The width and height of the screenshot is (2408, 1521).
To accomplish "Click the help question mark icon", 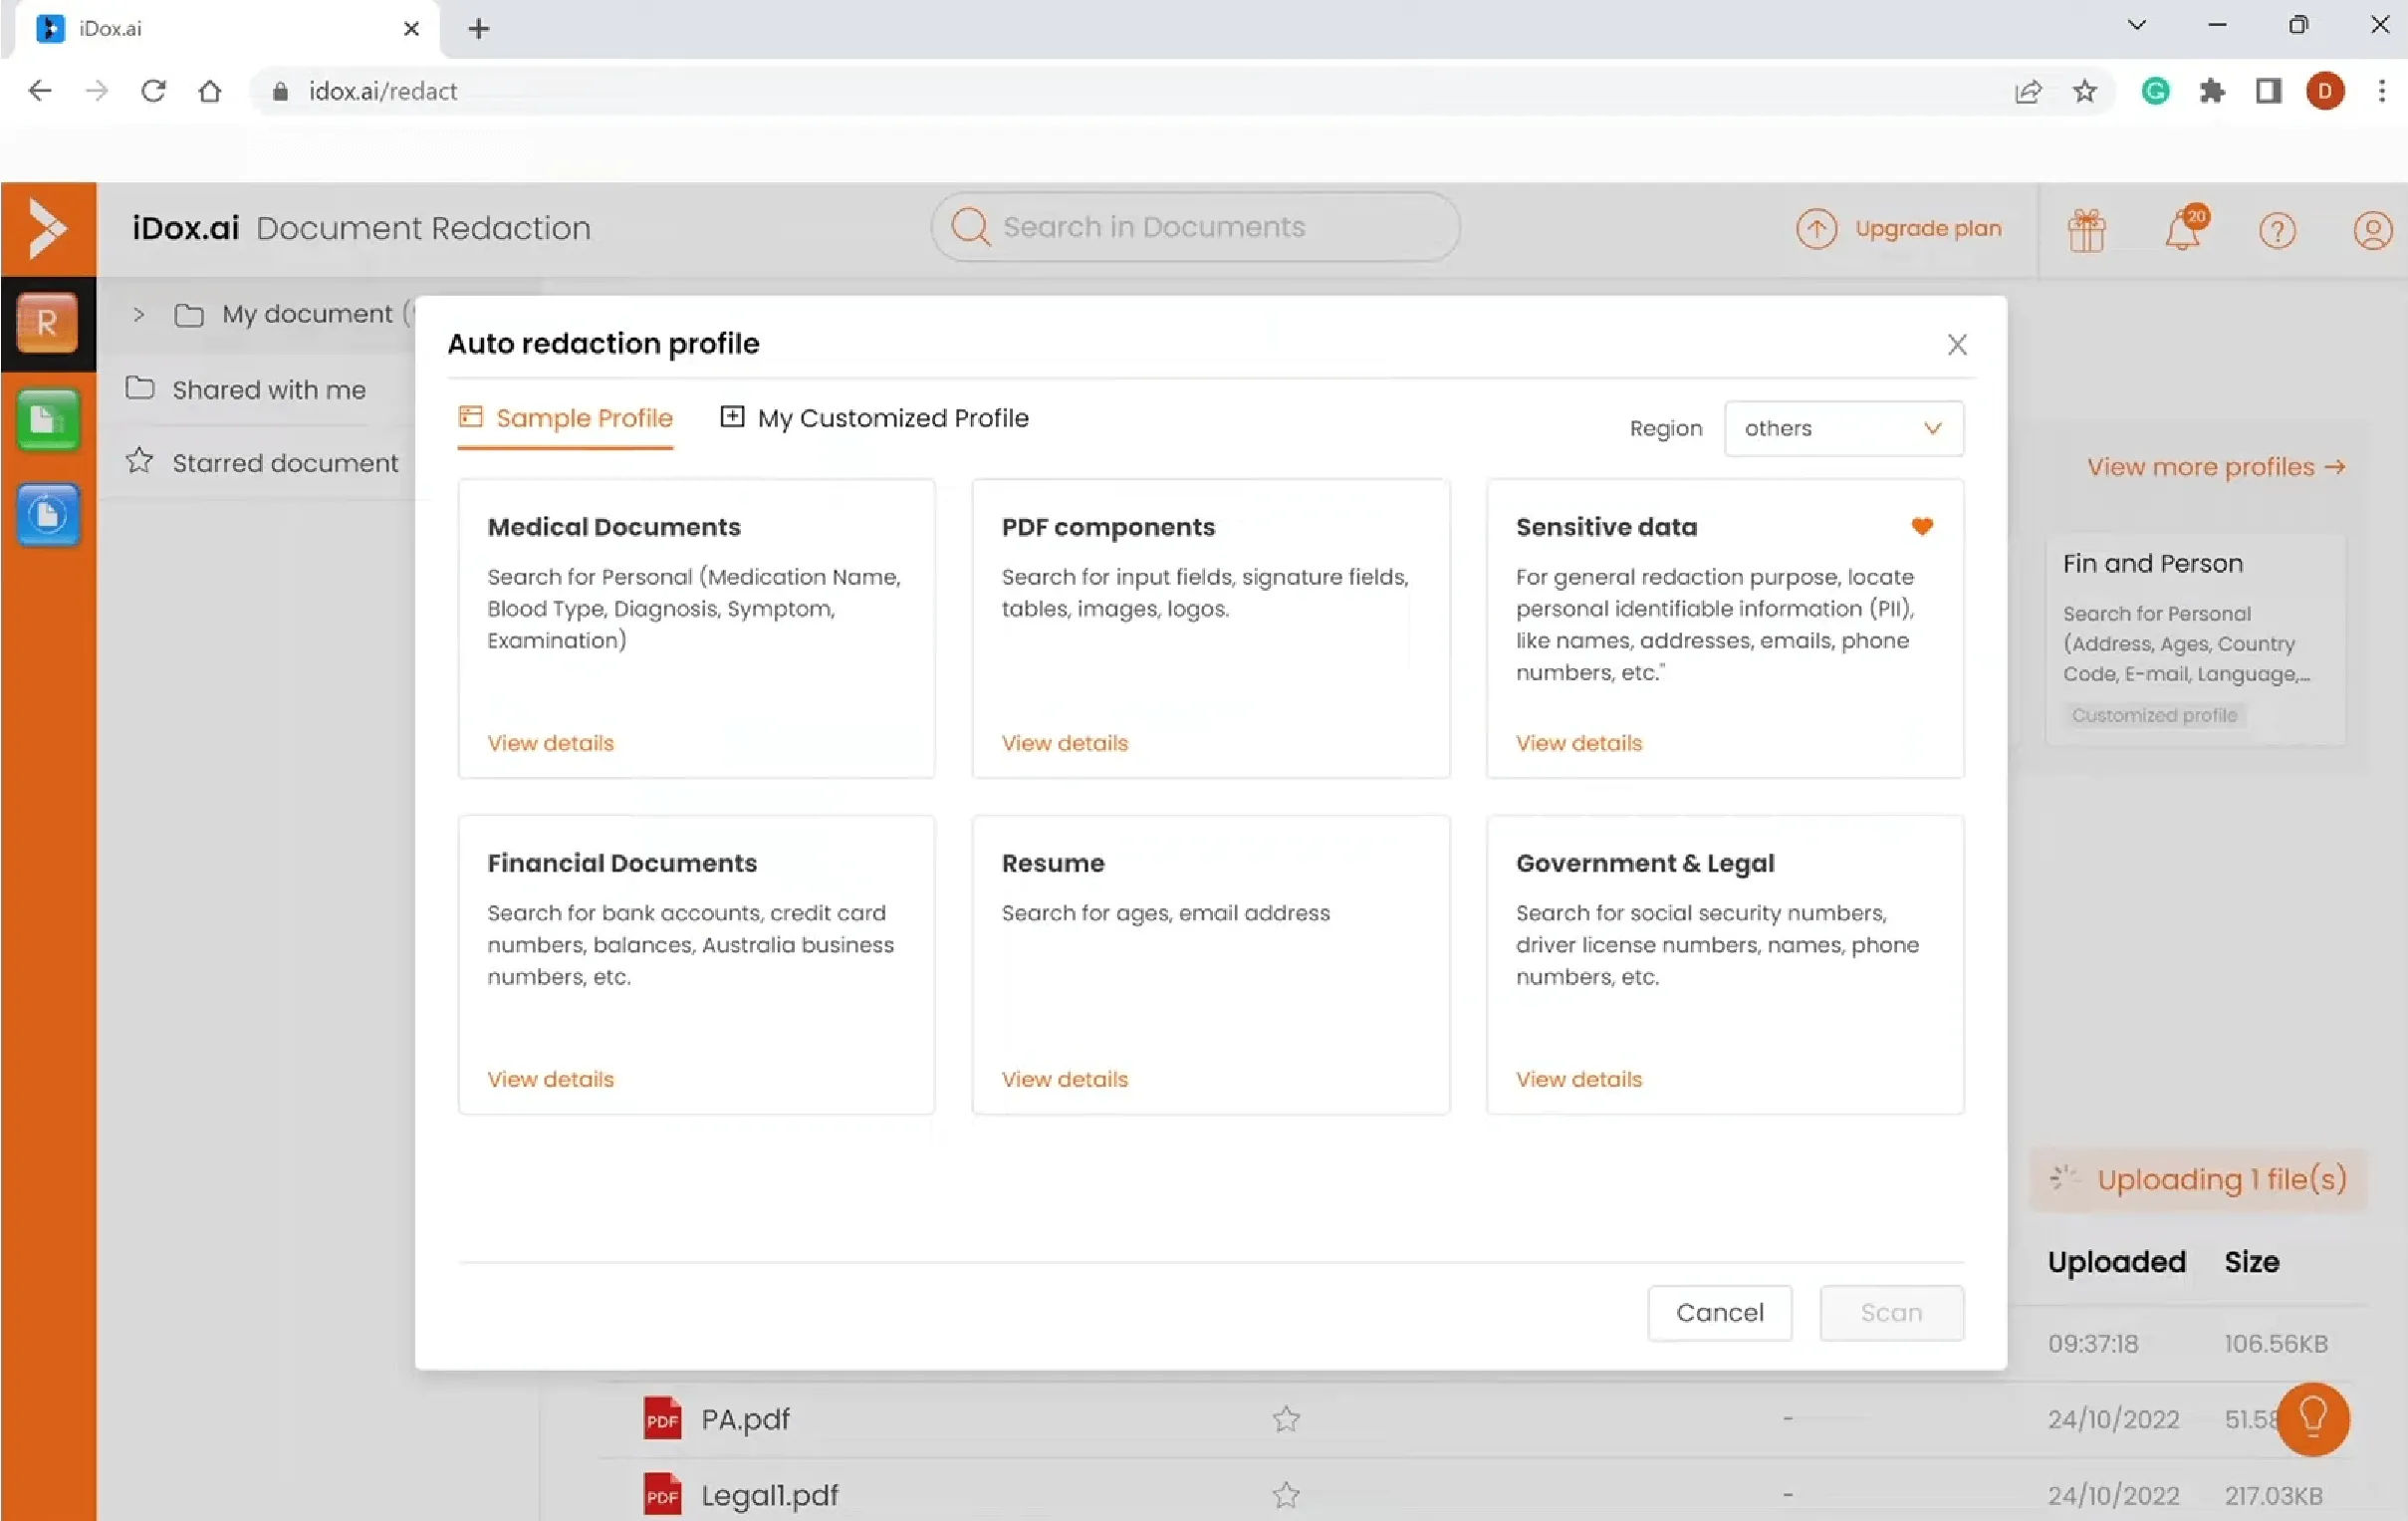I will (x=2277, y=231).
